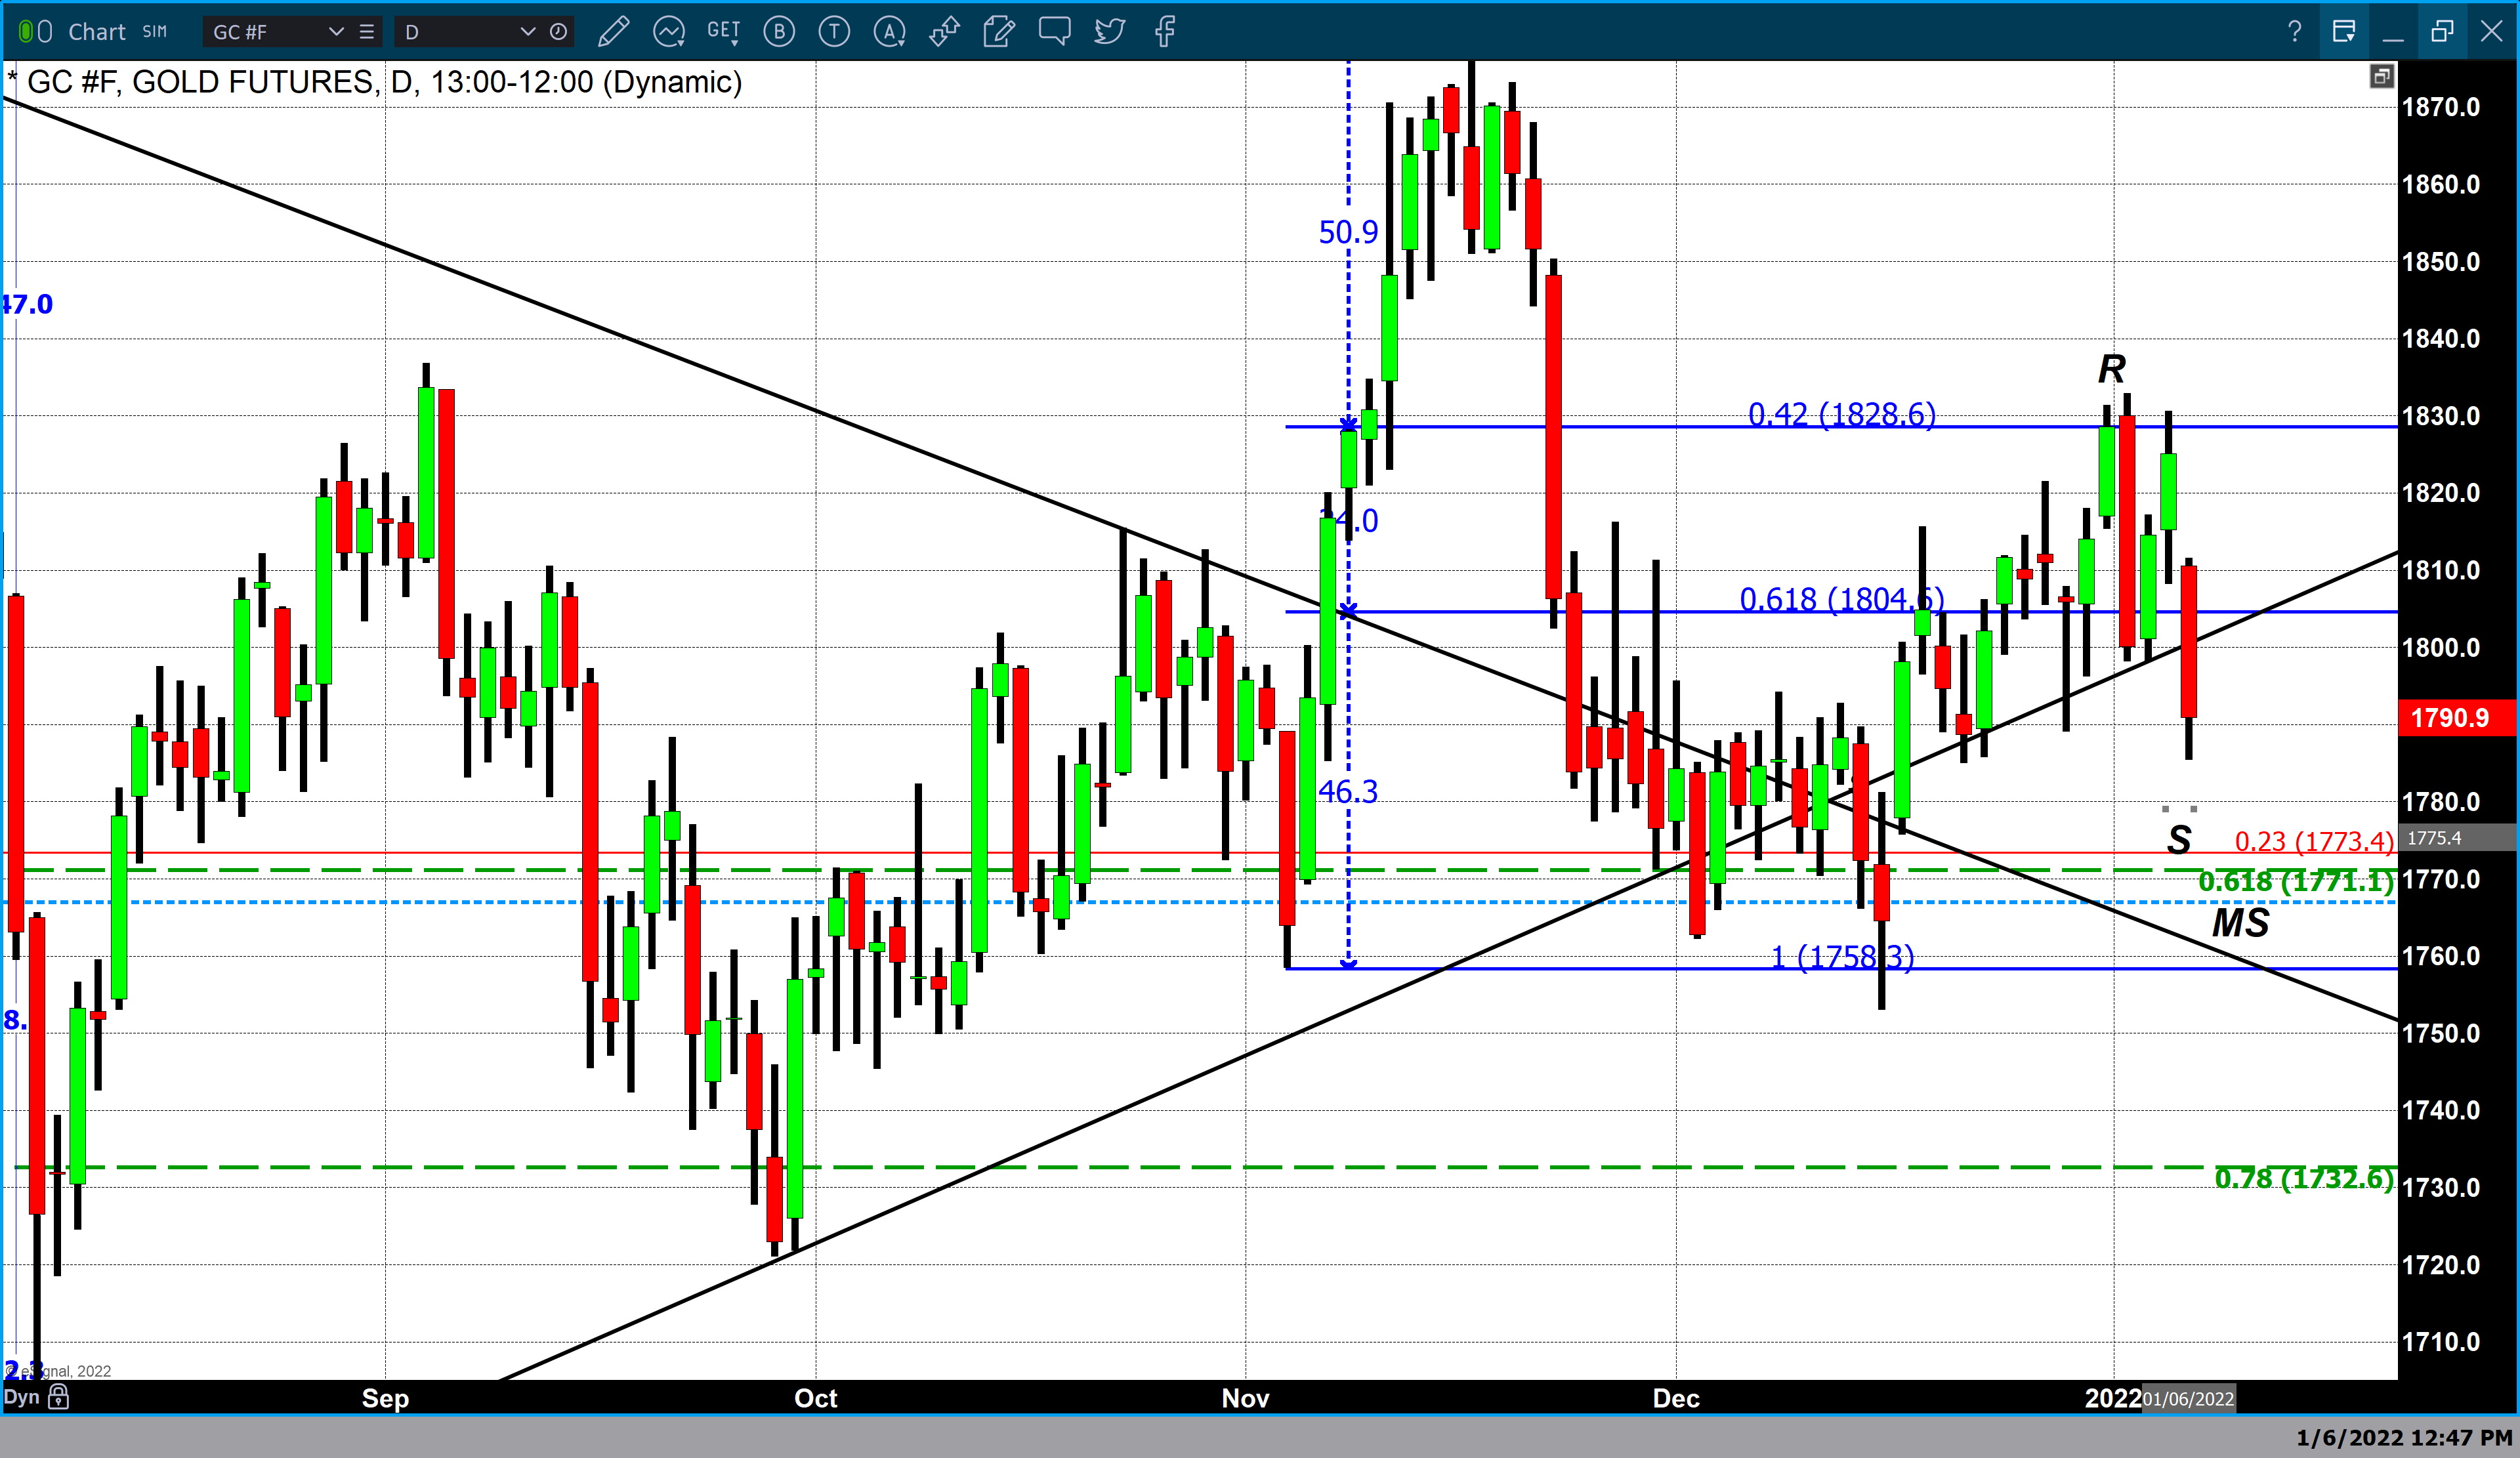The height and width of the screenshot is (1458, 2520).
Task: Click the 1790.9 current price label
Action: [x=2449, y=717]
